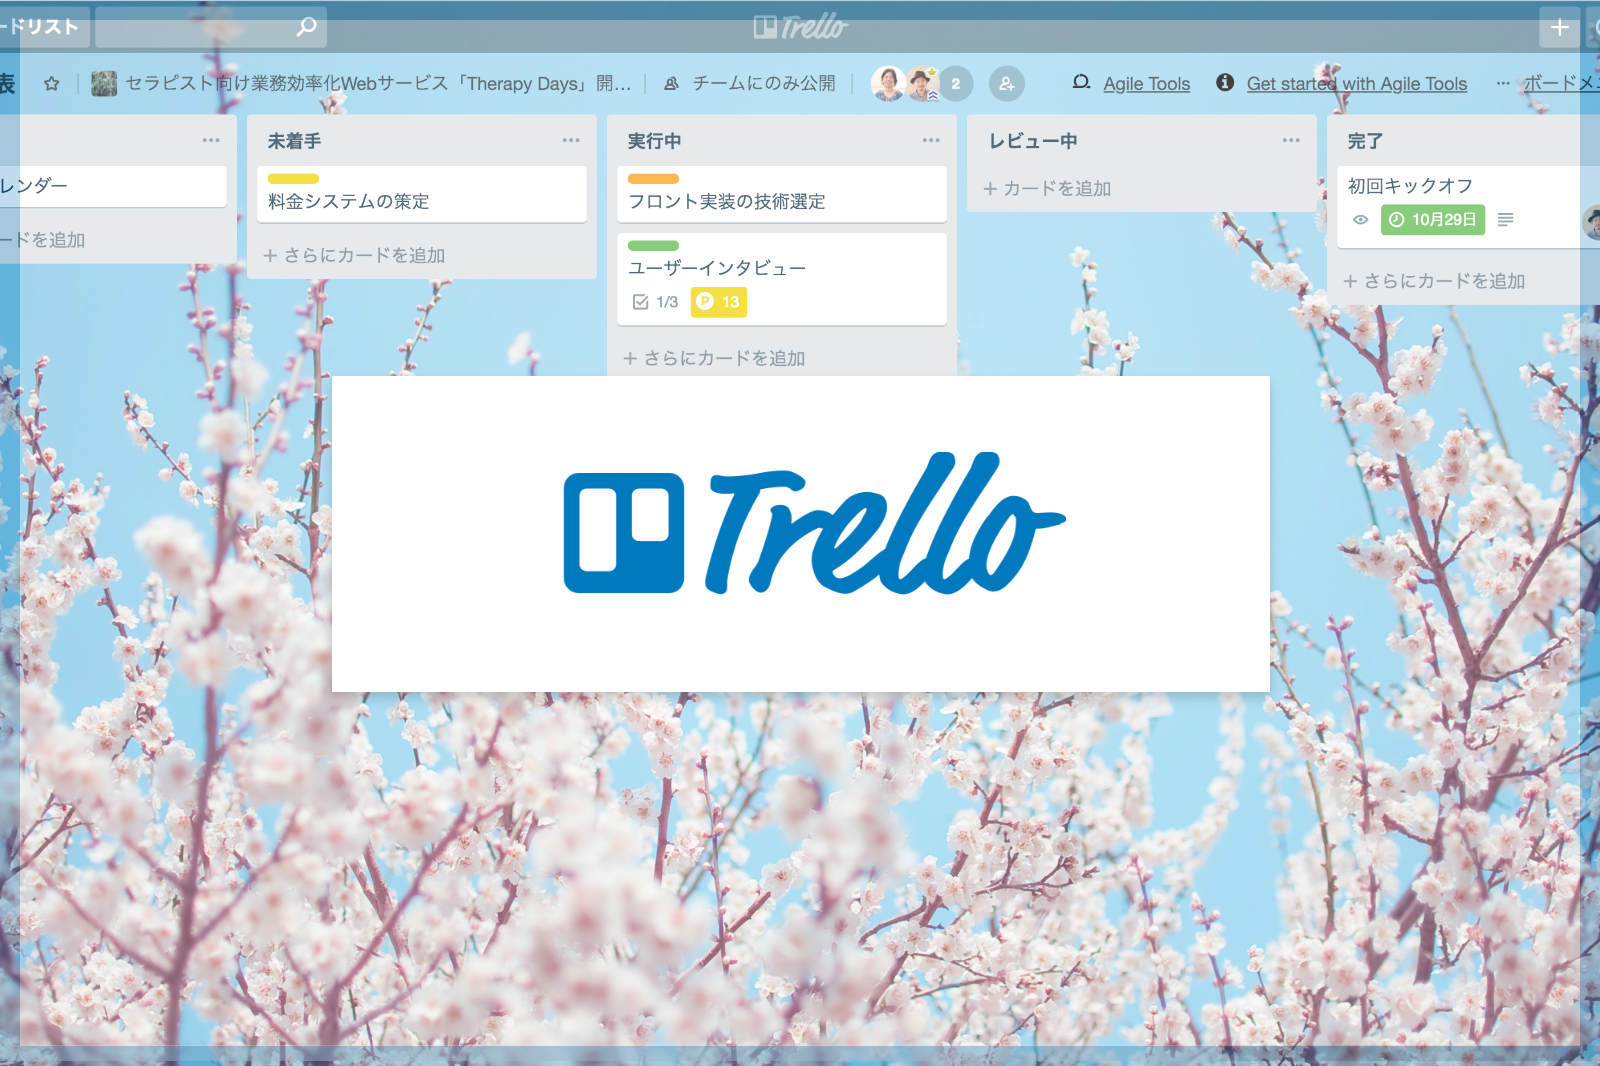Open first member avatar
This screenshot has height=1066, width=1600.
coord(888,84)
